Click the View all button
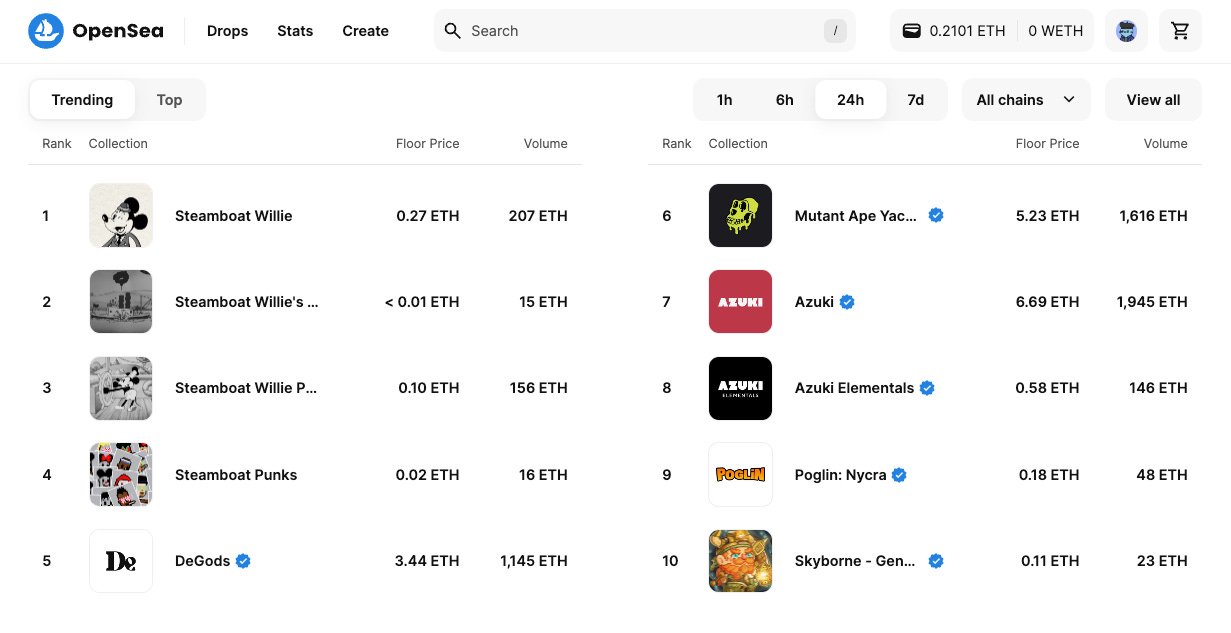Viewport: 1231px width, 633px height. click(1153, 100)
